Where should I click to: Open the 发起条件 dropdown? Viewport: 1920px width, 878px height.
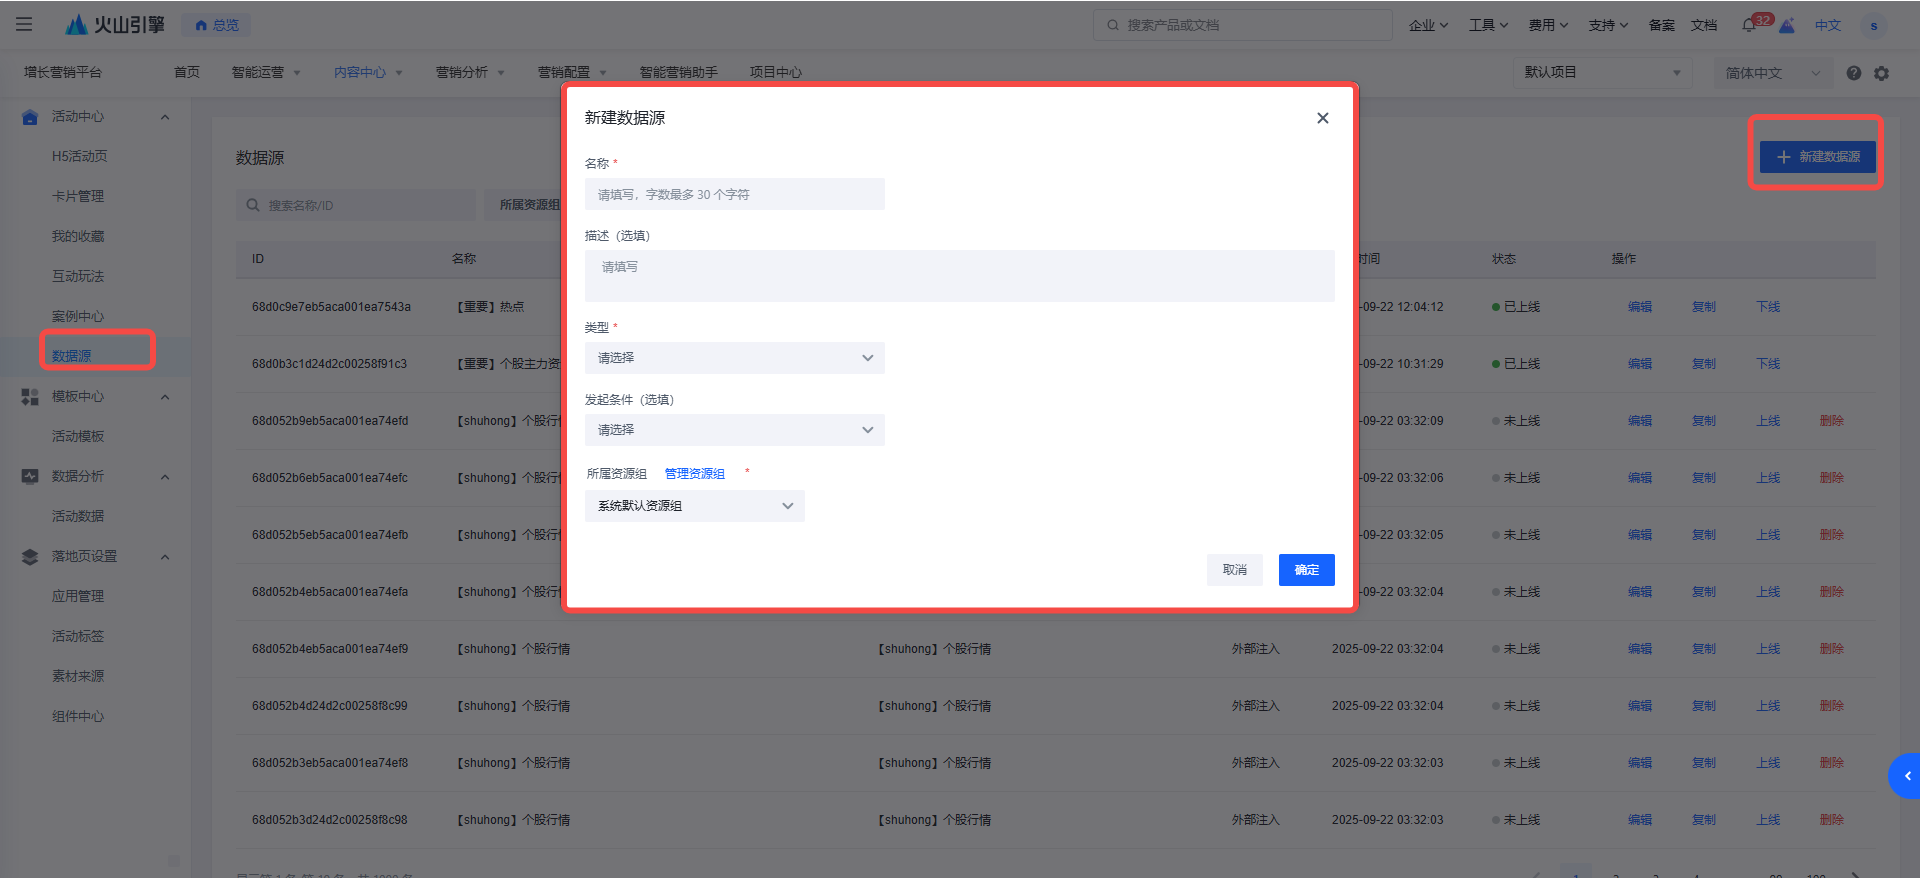click(734, 430)
